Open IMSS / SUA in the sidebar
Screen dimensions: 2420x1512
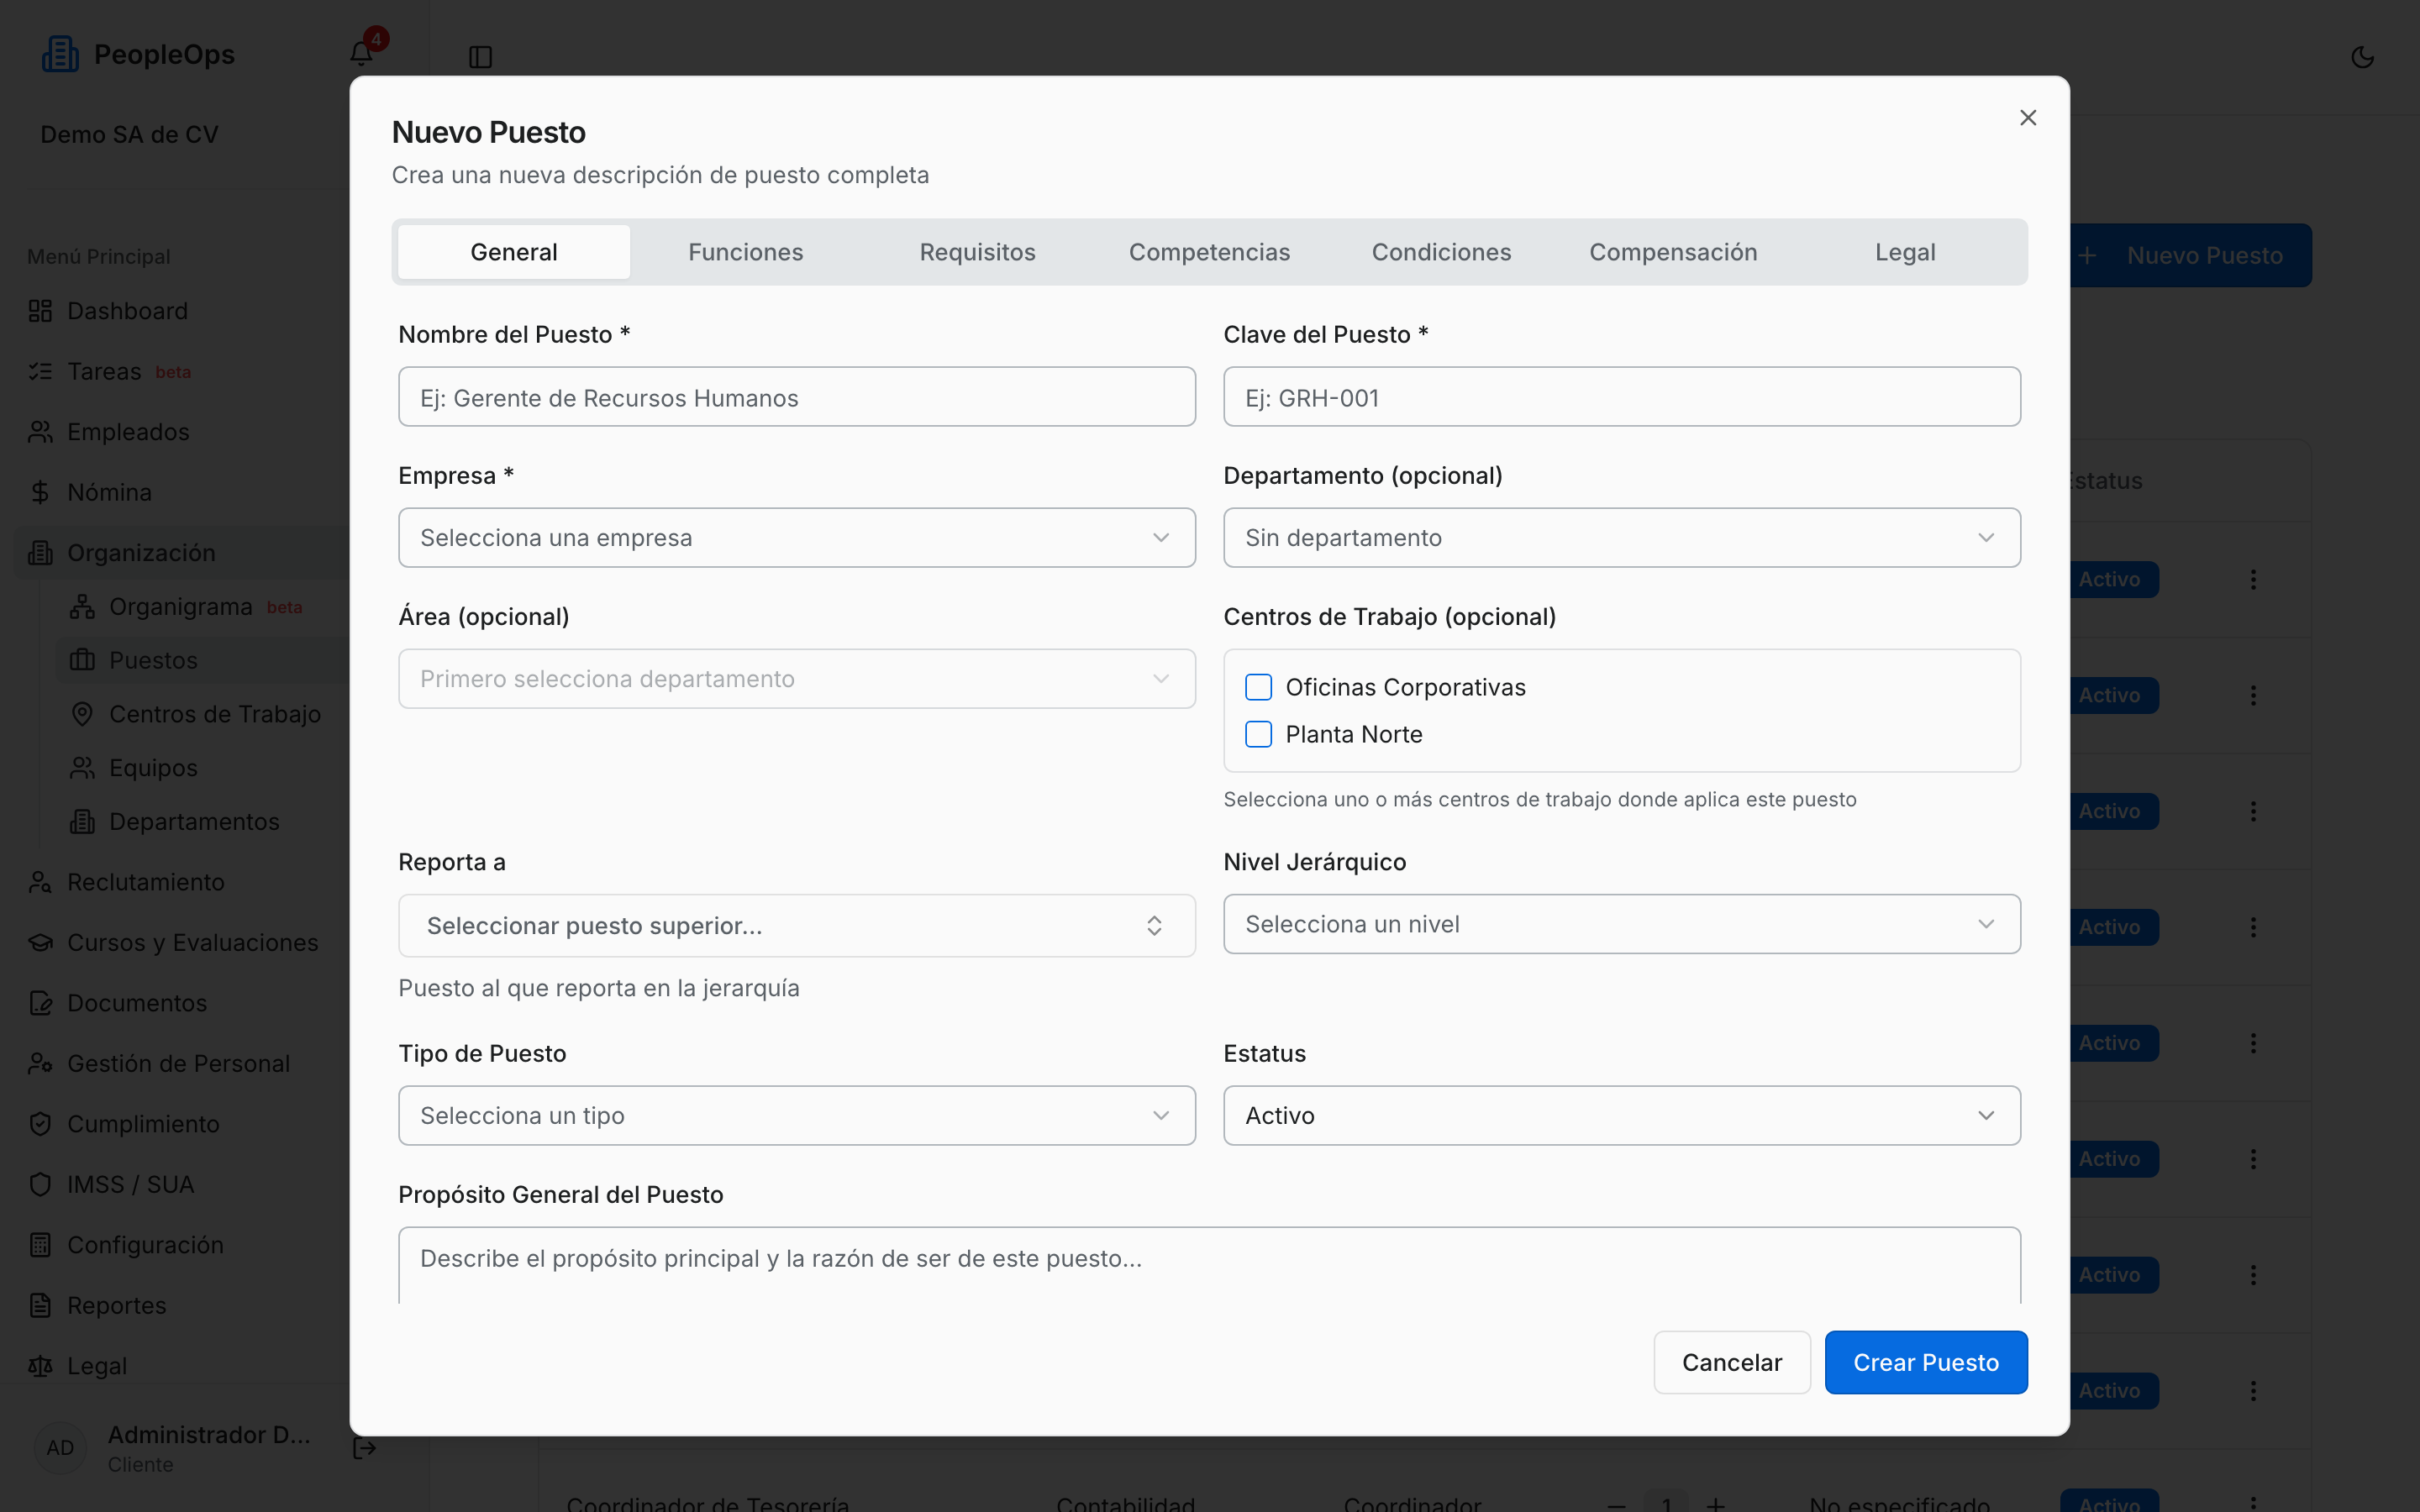coord(130,1184)
